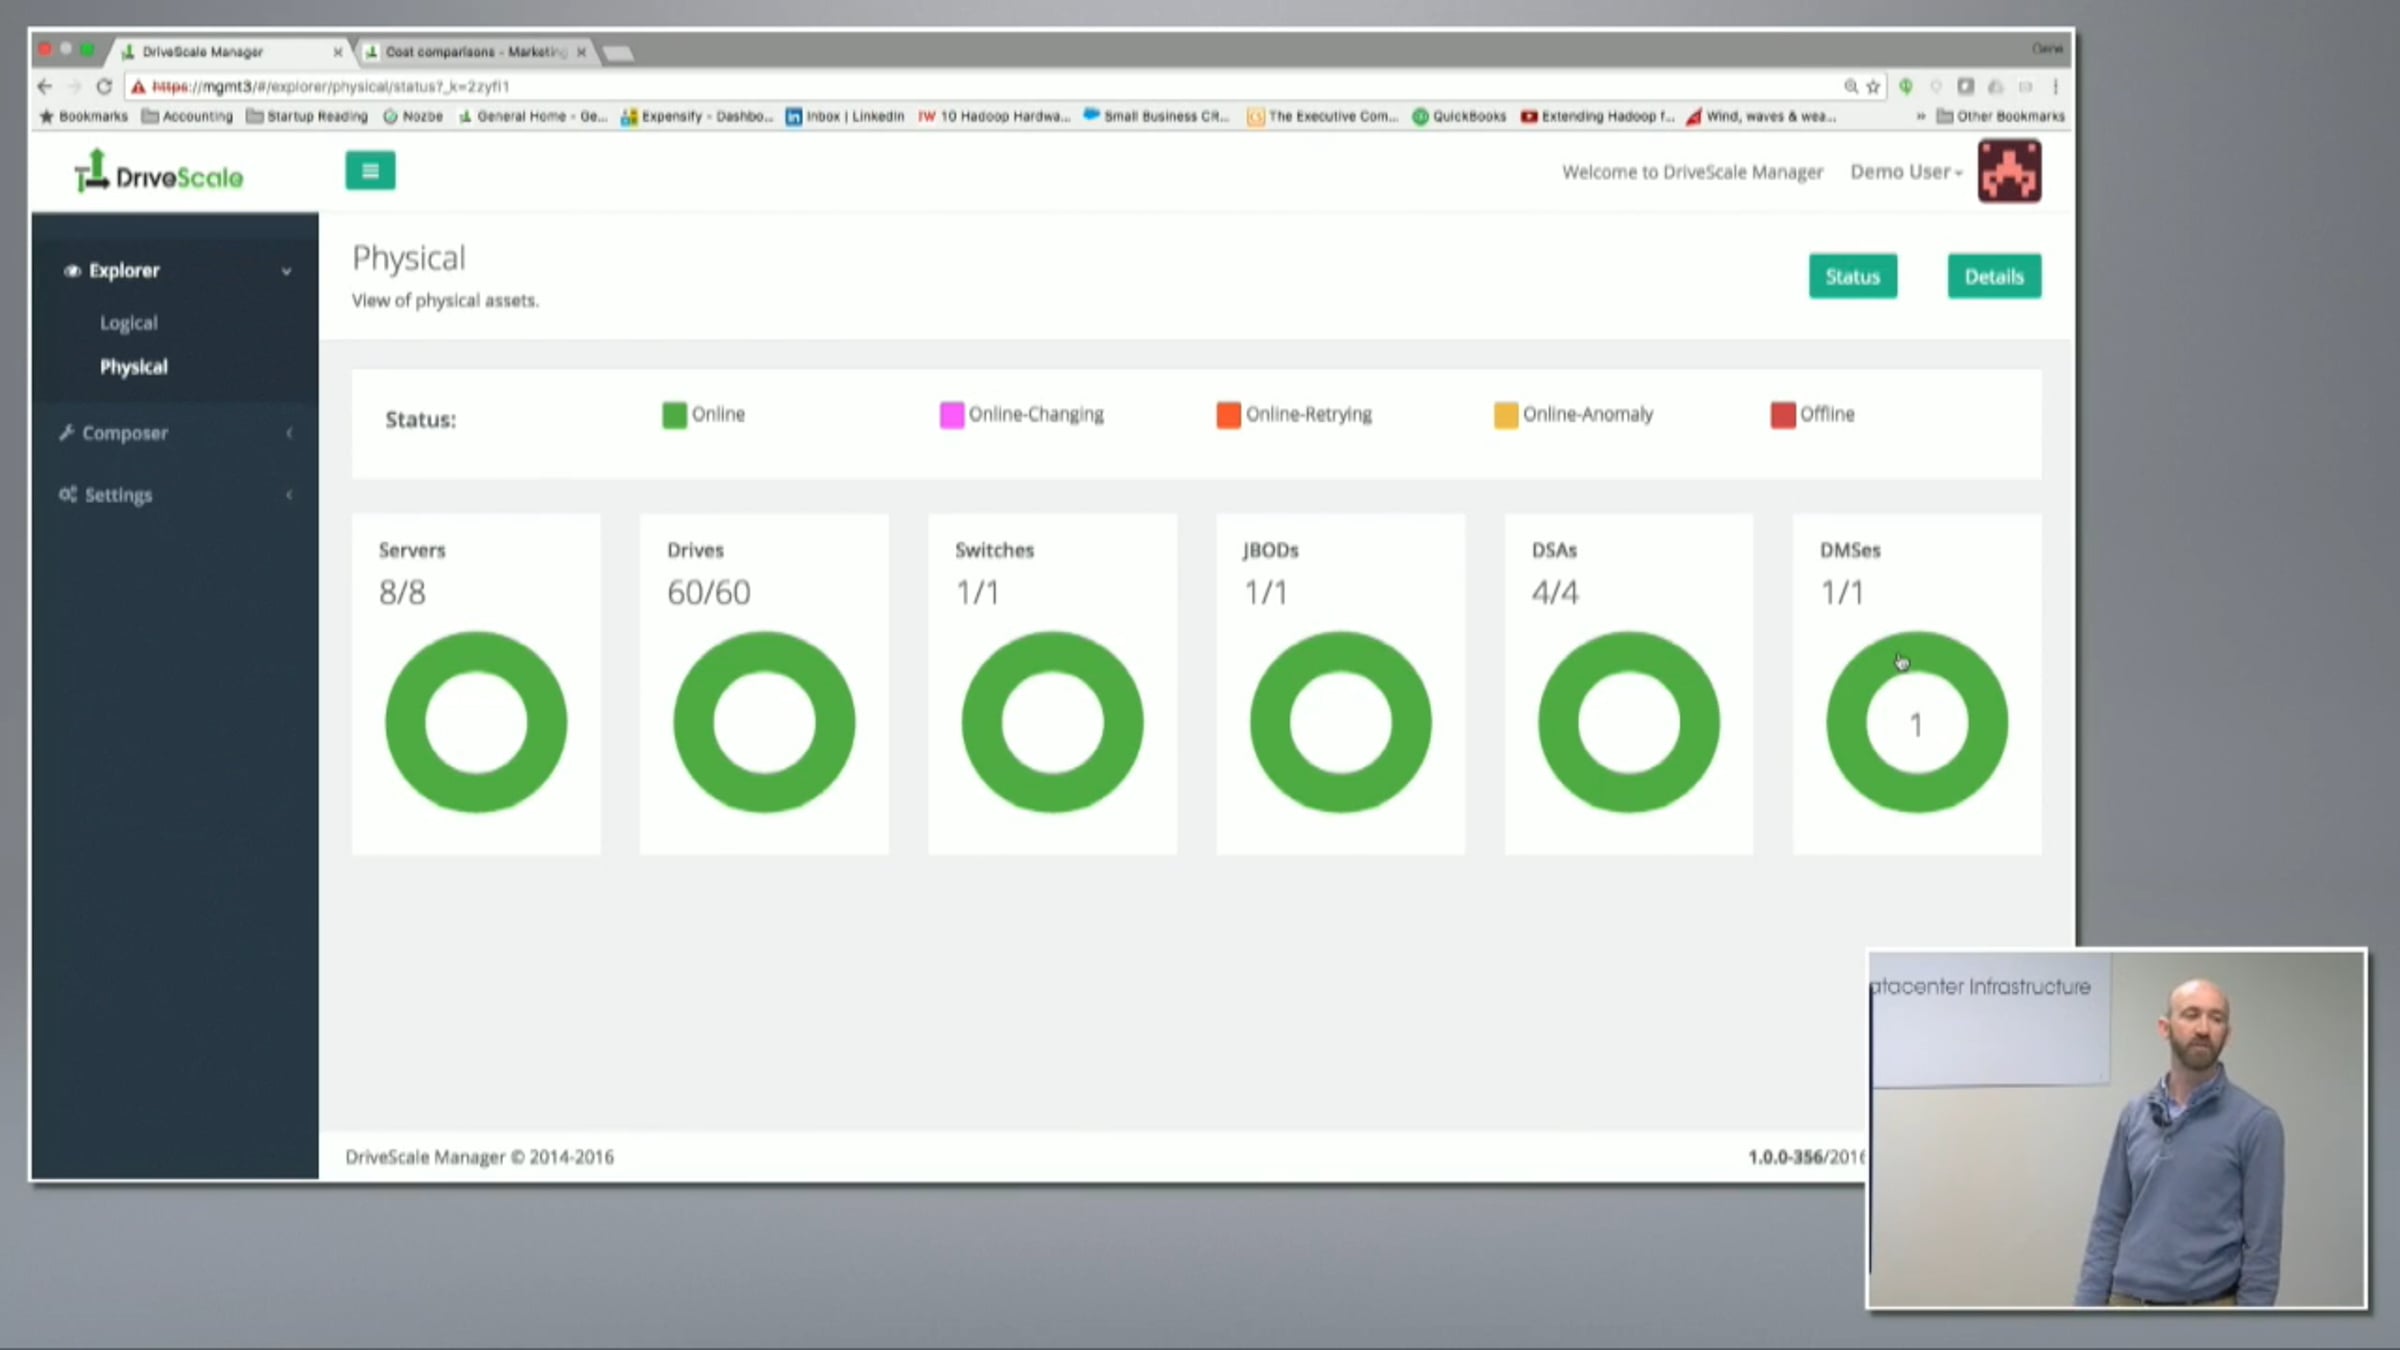This screenshot has width=2400, height=1350.
Task: Click the gears icon beside Settings
Action: [x=68, y=495]
